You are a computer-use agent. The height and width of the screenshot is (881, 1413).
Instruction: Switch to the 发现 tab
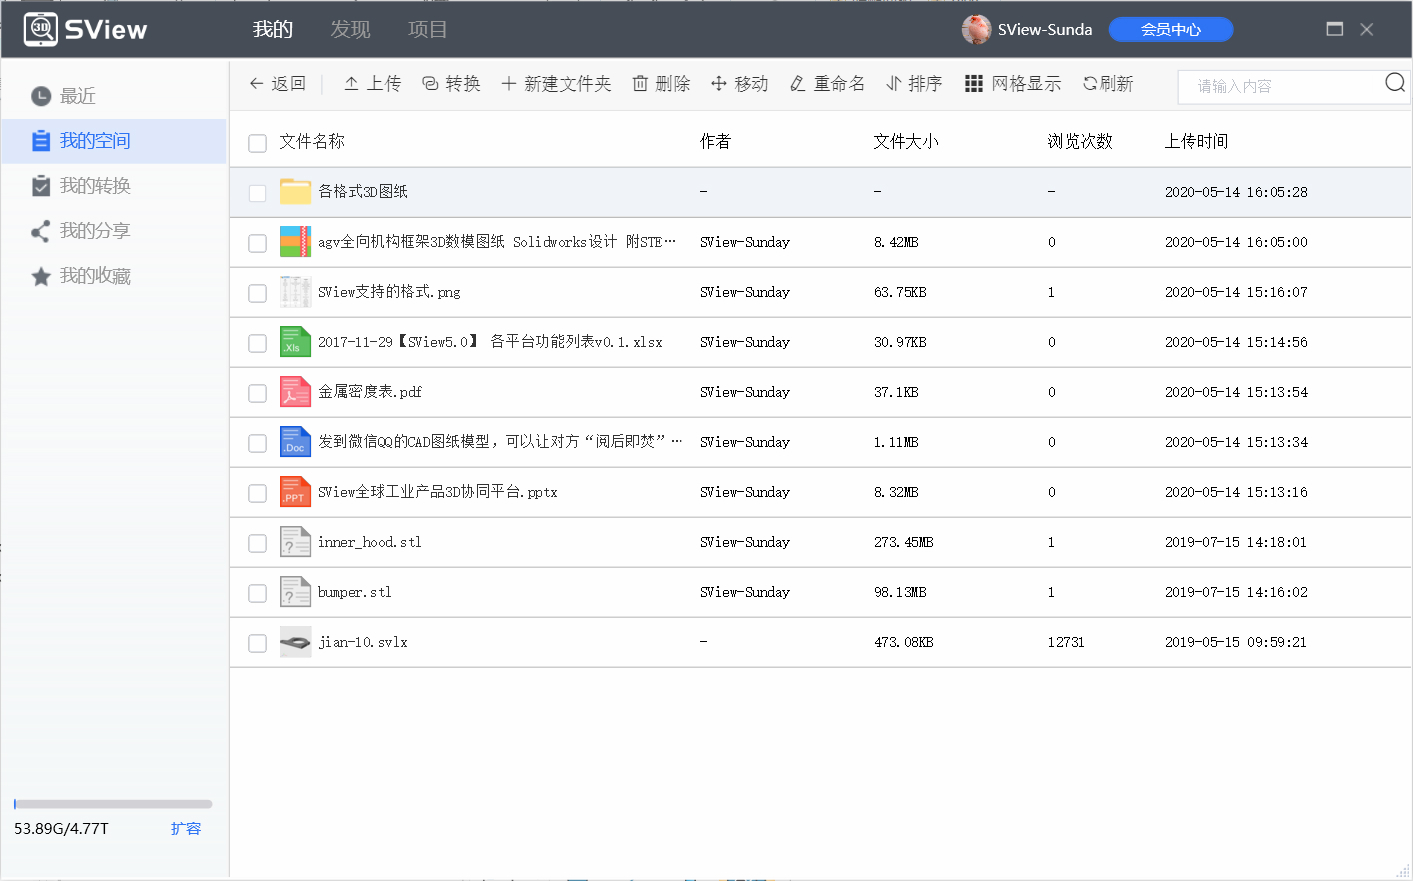[x=349, y=29]
